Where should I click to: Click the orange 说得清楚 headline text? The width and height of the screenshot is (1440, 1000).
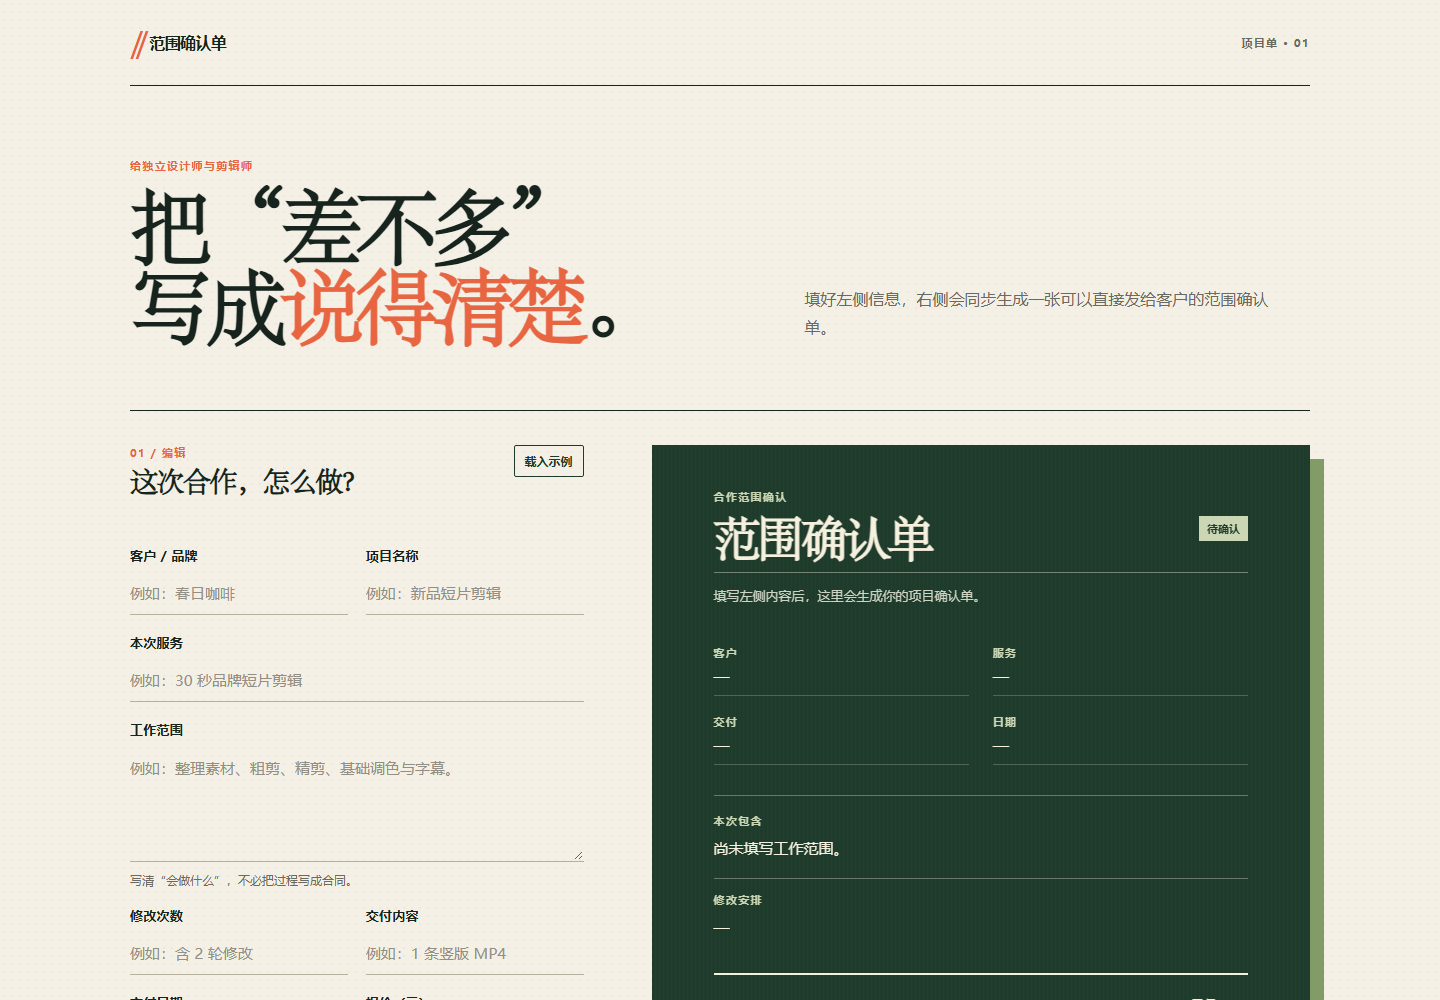(437, 308)
